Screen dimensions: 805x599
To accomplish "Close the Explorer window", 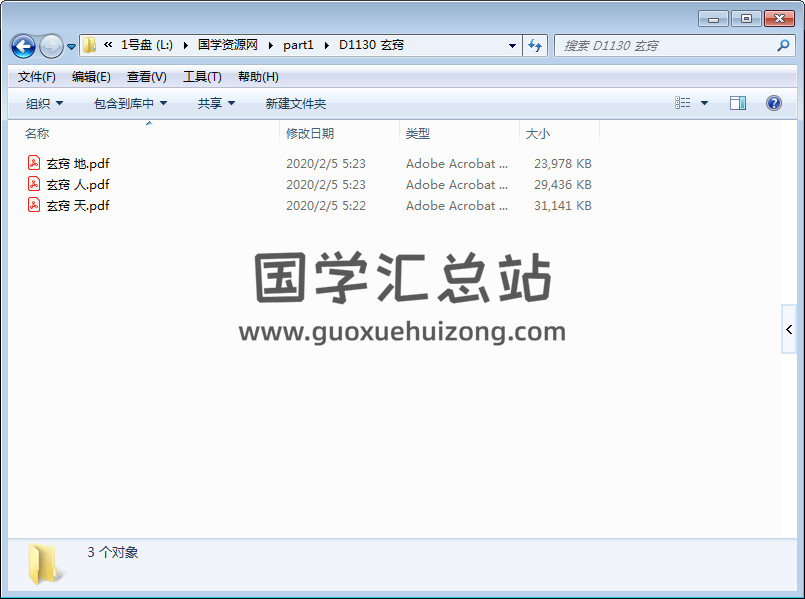I will click(779, 19).
